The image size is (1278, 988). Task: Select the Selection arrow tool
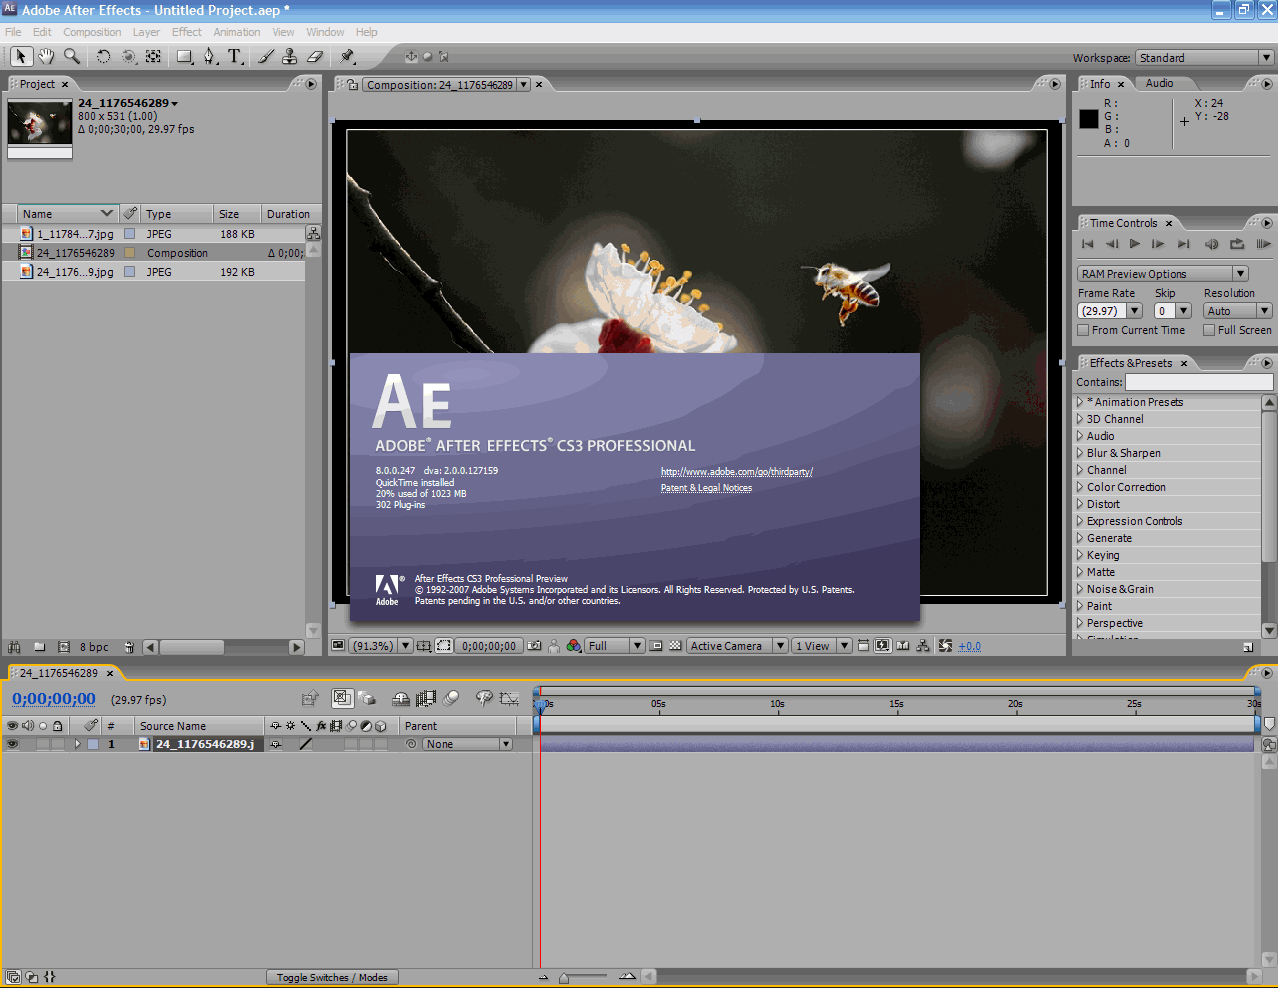pyautogui.click(x=21, y=56)
